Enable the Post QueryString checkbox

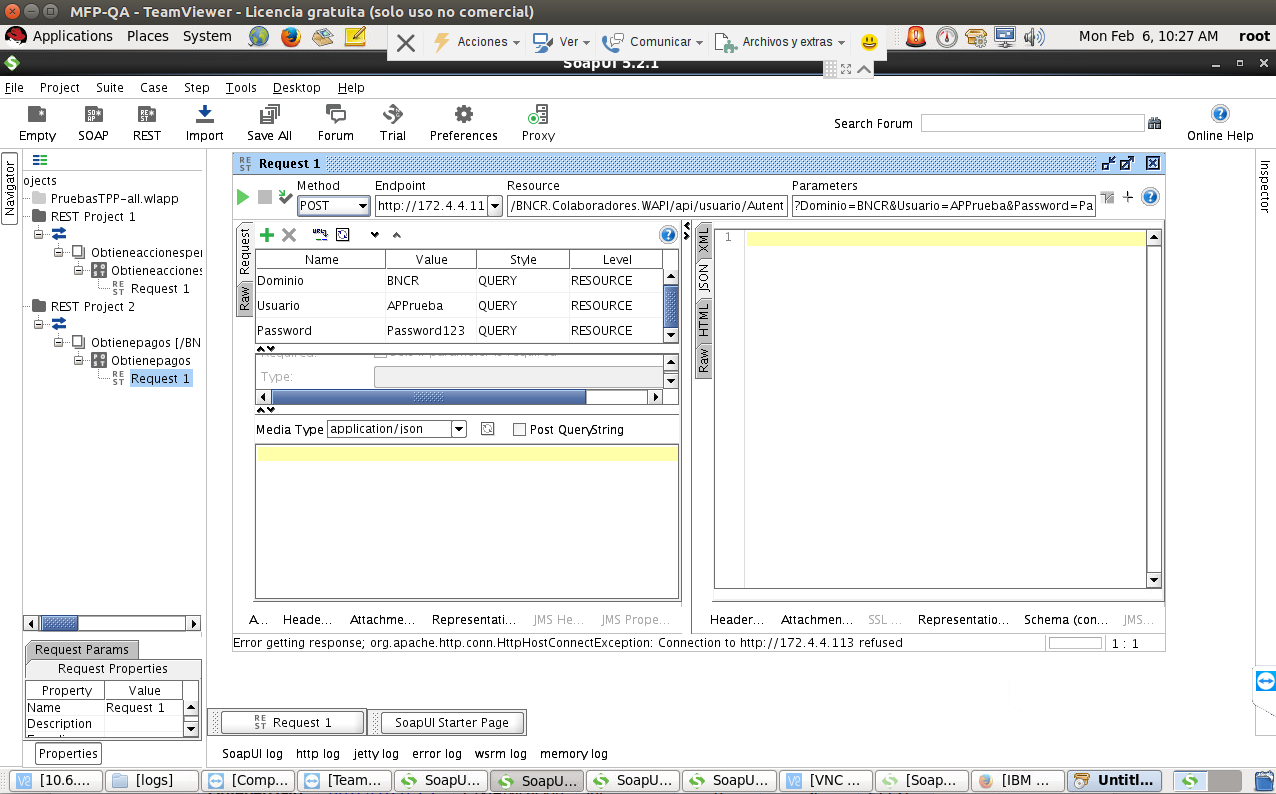coord(519,430)
